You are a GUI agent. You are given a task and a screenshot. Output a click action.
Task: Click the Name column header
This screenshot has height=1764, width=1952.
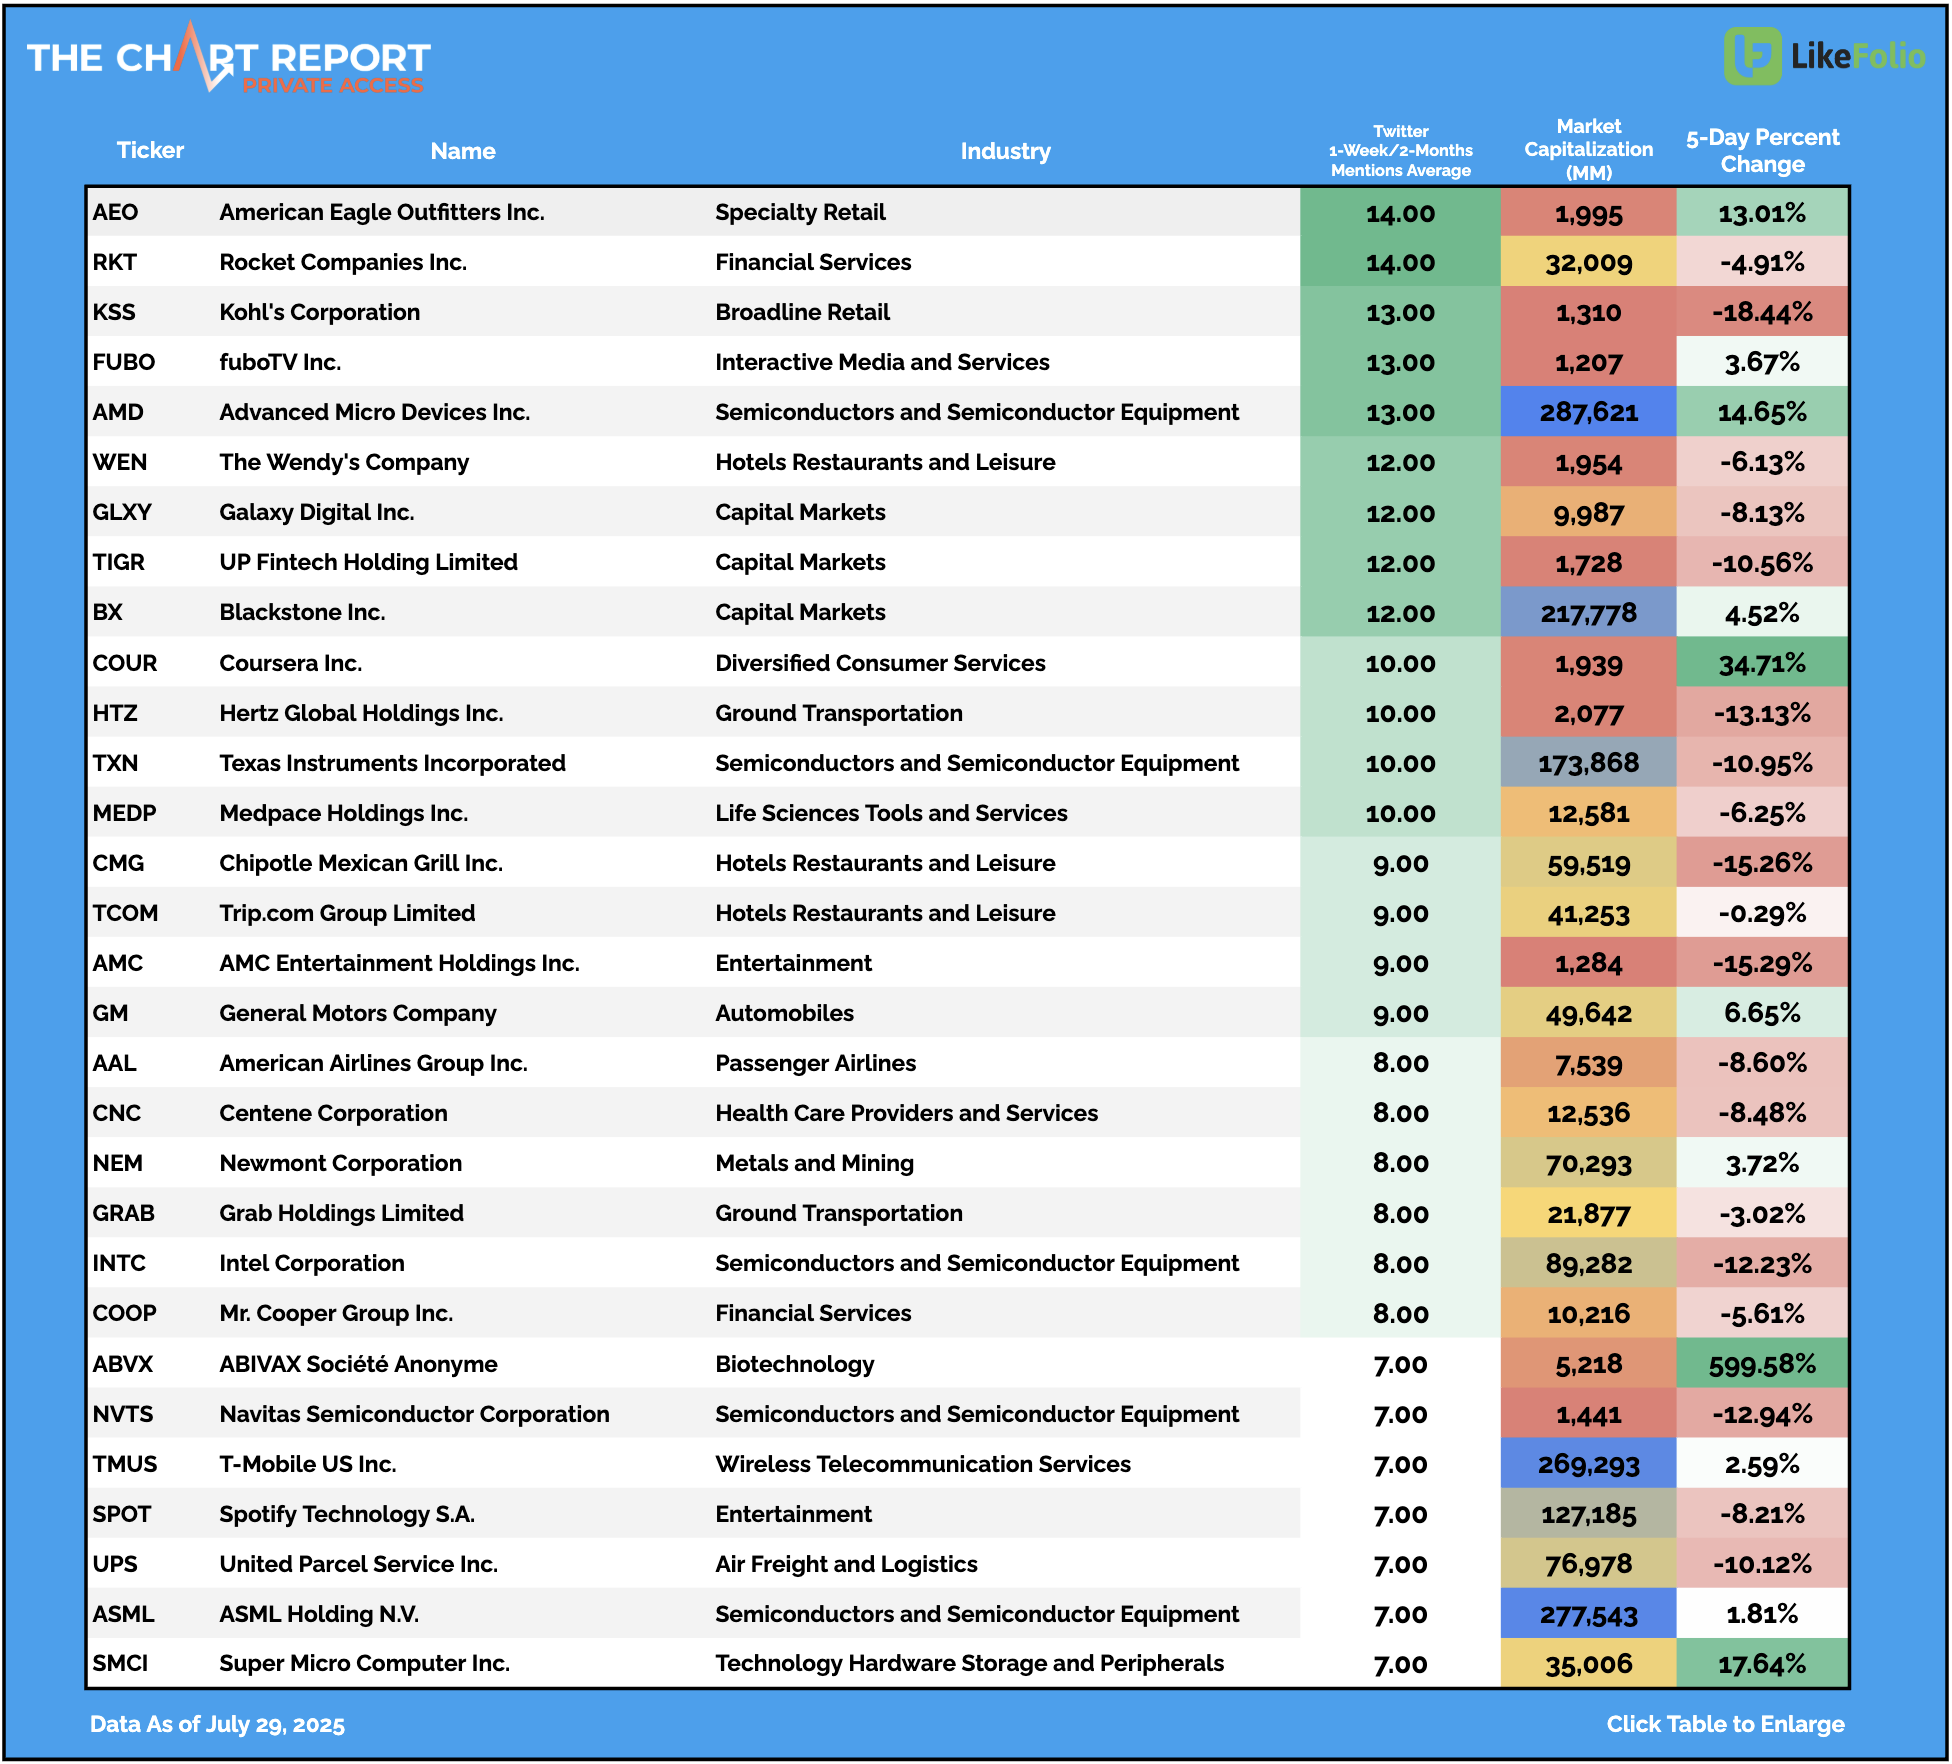tap(463, 151)
